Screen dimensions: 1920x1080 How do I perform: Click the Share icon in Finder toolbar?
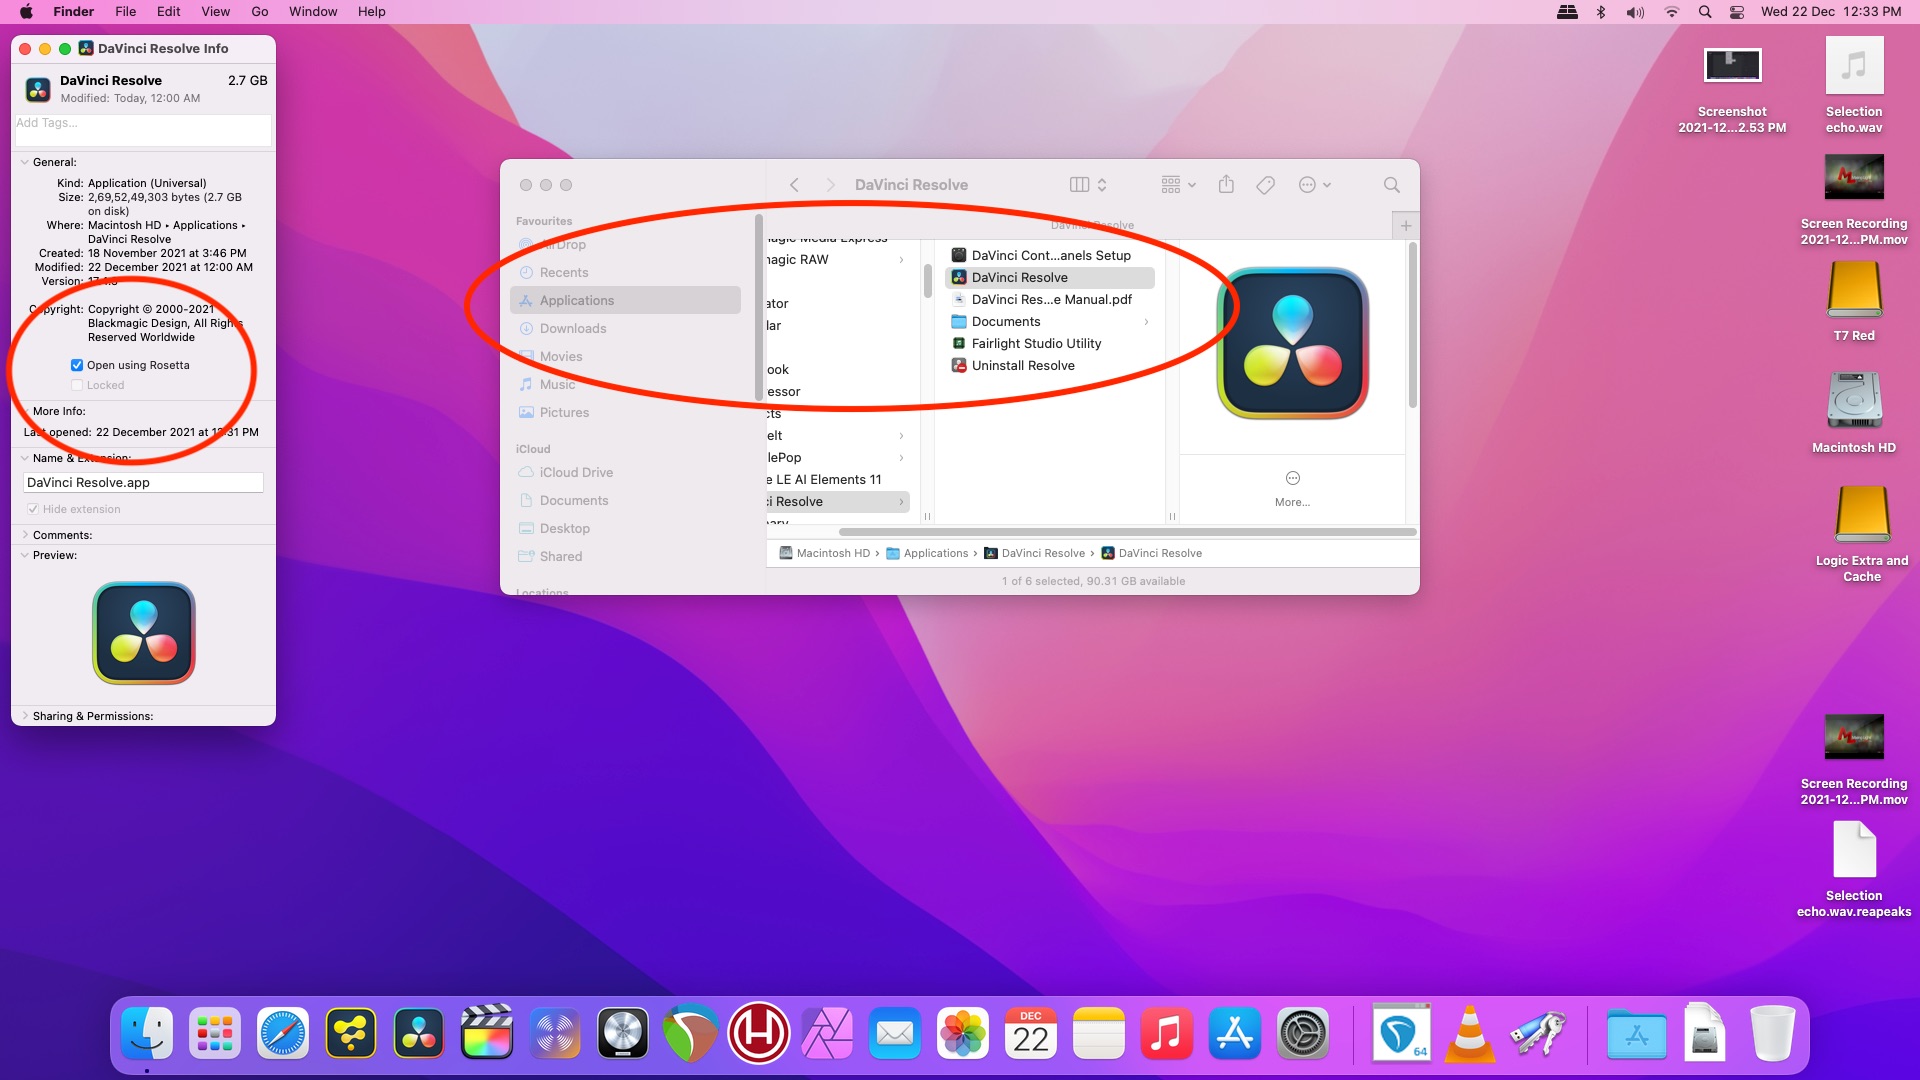1226,185
